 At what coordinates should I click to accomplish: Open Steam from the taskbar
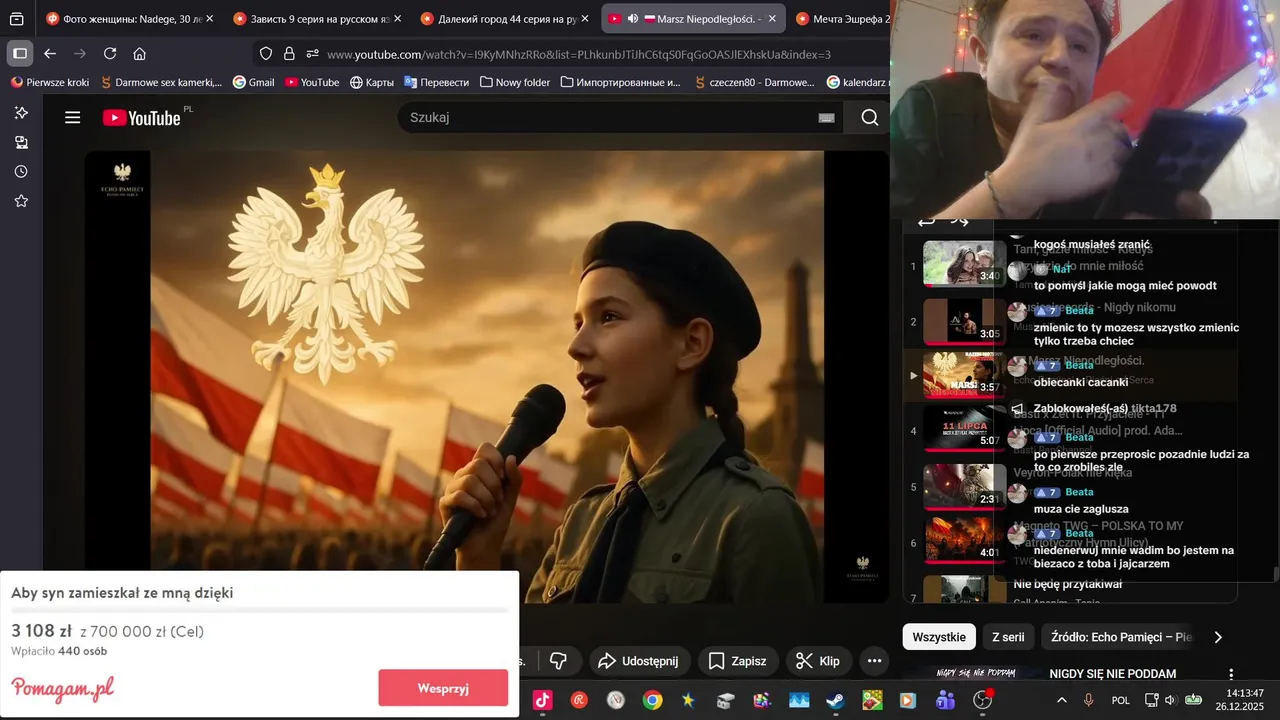pyautogui.click(x=834, y=700)
